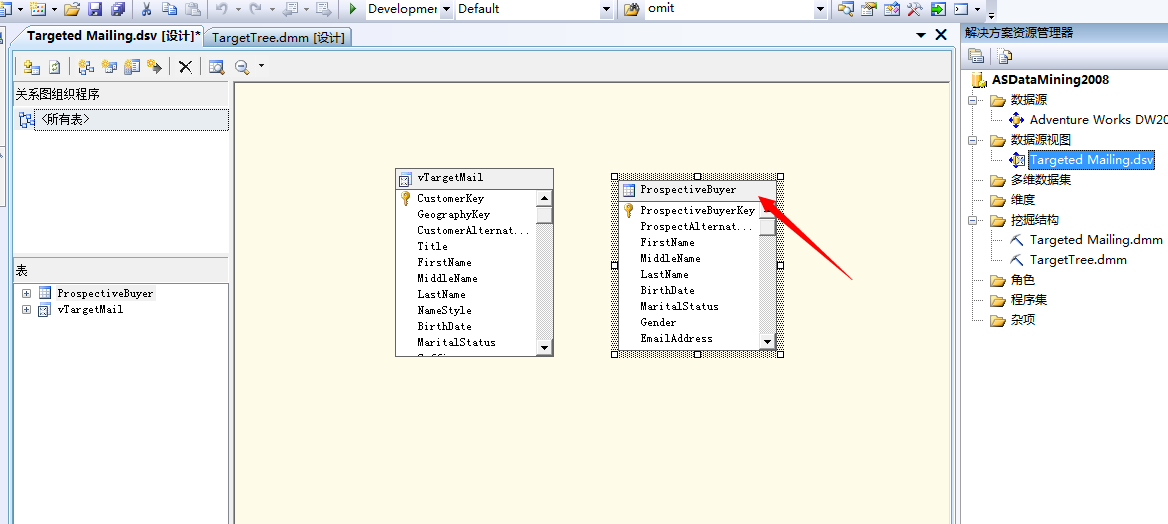Copy the selection
This screenshot has height=524, width=1168.
(x=169, y=9)
